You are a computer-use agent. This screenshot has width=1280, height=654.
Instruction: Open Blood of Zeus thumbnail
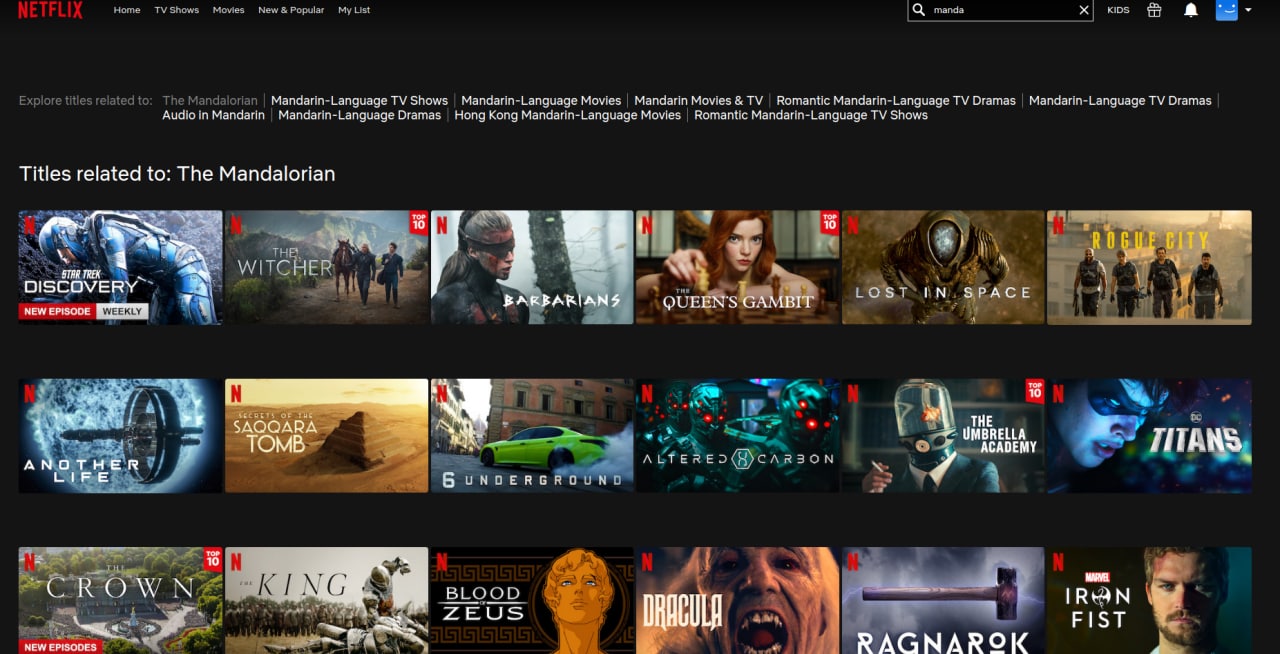pyautogui.click(x=532, y=600)
